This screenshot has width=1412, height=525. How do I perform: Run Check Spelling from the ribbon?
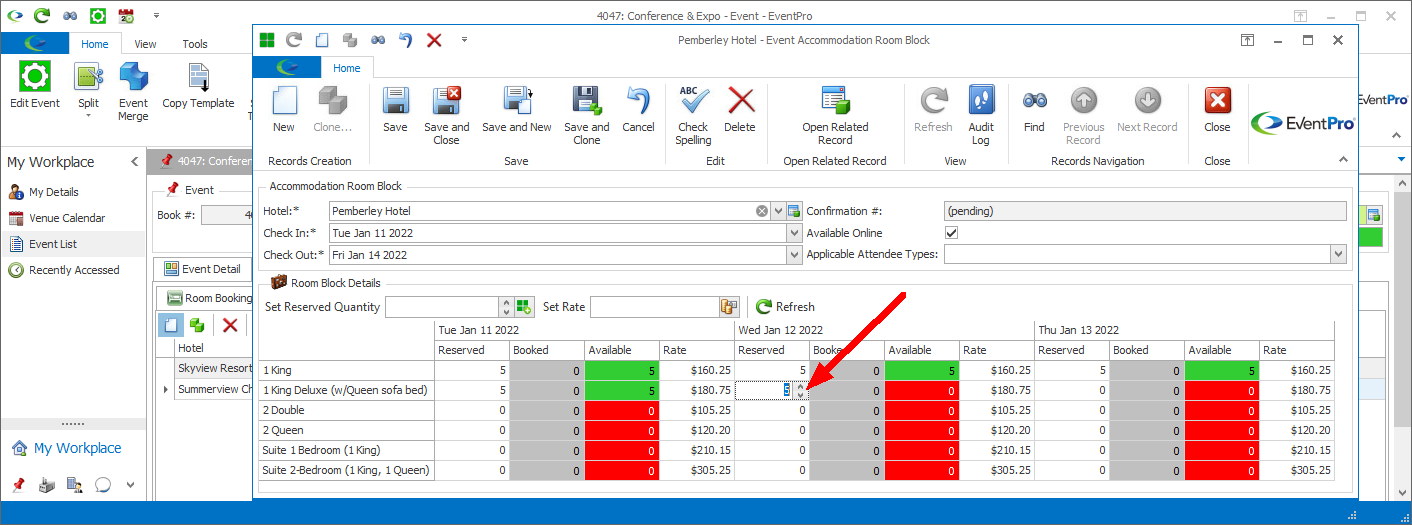[x=693, y=116]
